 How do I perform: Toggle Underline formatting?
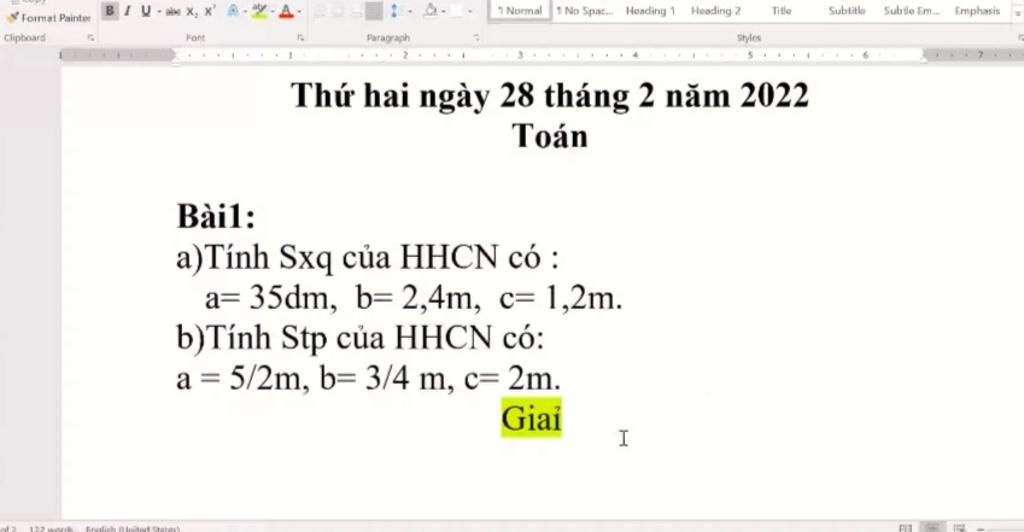(146, 10)
